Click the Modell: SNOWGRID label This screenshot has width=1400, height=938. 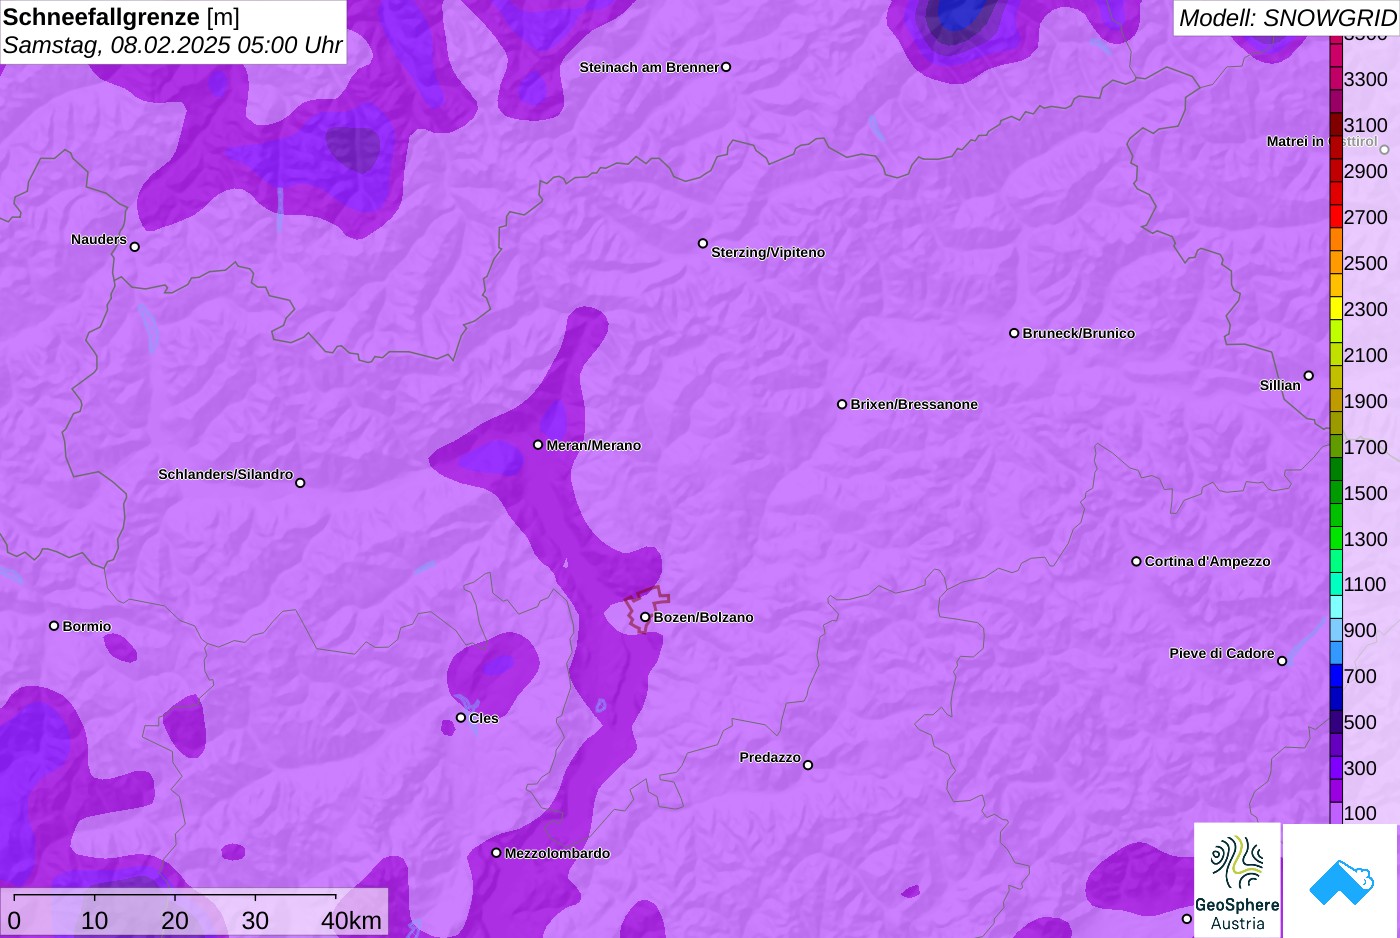(1287, 18)
